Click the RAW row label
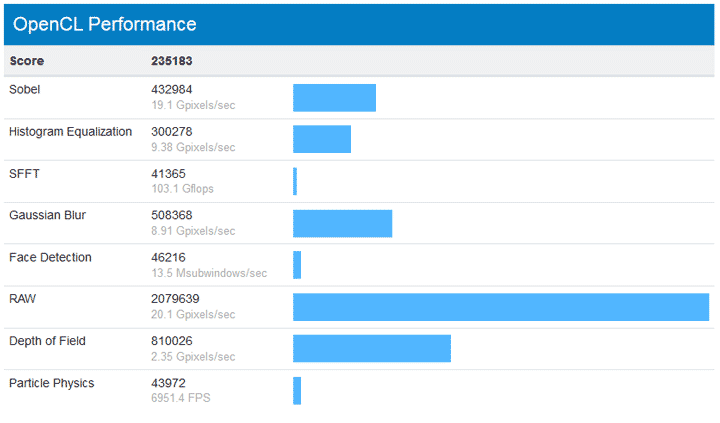The width and height of the screenshot is (720, 423). click(22, 299)
